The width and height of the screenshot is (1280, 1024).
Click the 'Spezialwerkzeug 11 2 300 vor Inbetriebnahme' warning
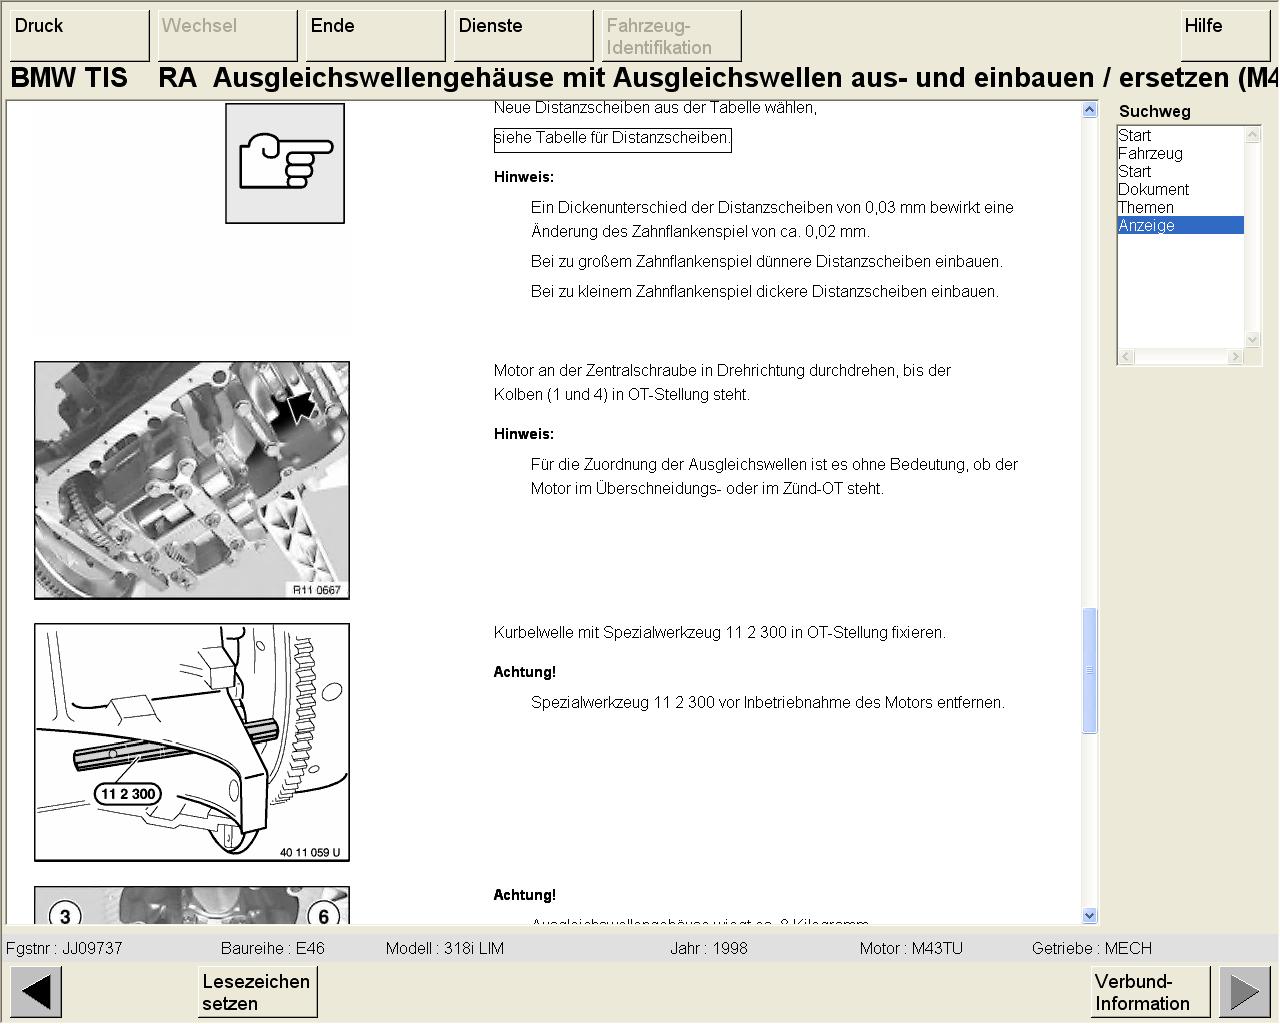[x=768, y=702]
